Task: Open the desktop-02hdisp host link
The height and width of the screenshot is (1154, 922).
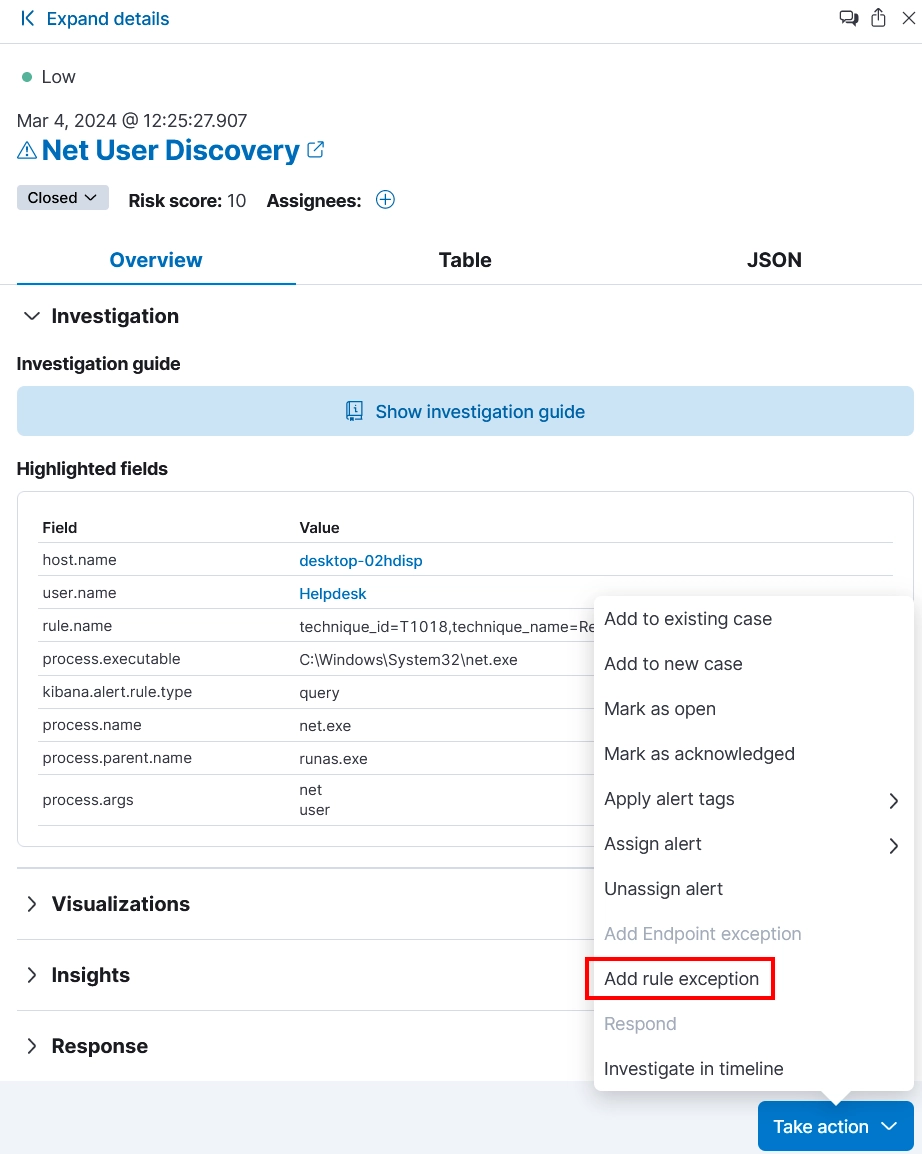Action: (361, 560)
